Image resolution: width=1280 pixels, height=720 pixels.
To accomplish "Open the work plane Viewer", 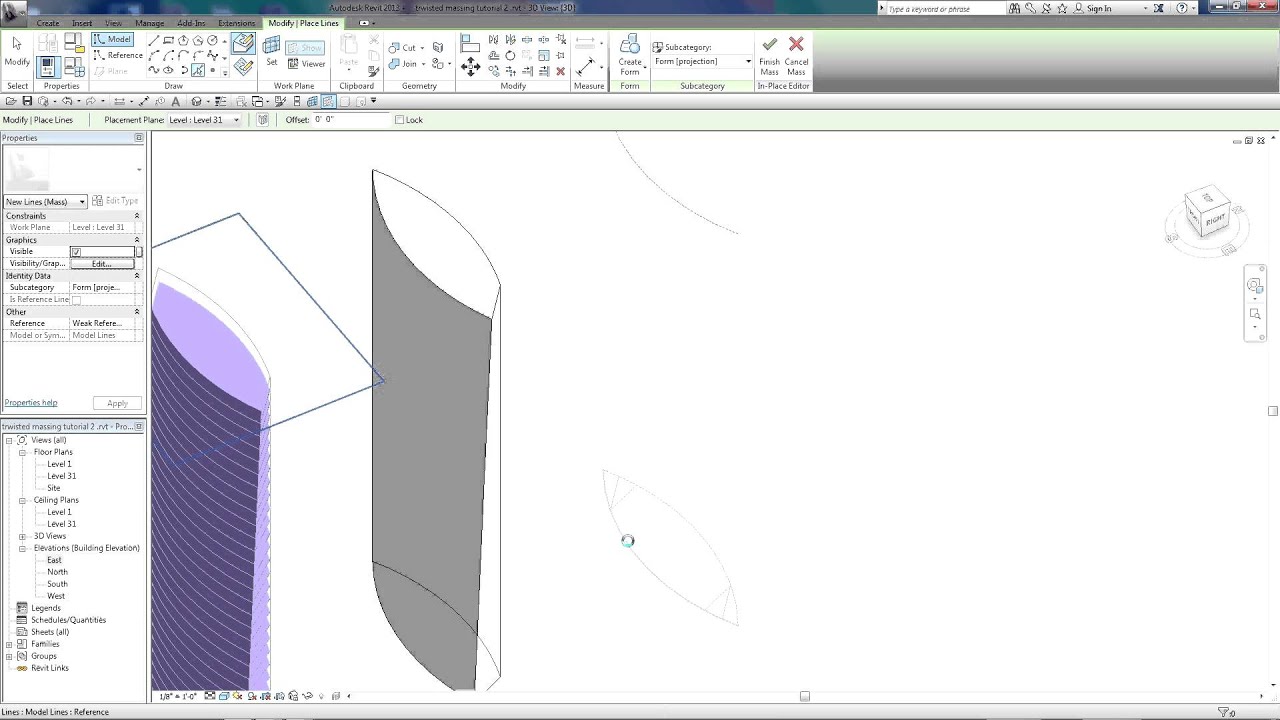I will (x=307, y=64).
